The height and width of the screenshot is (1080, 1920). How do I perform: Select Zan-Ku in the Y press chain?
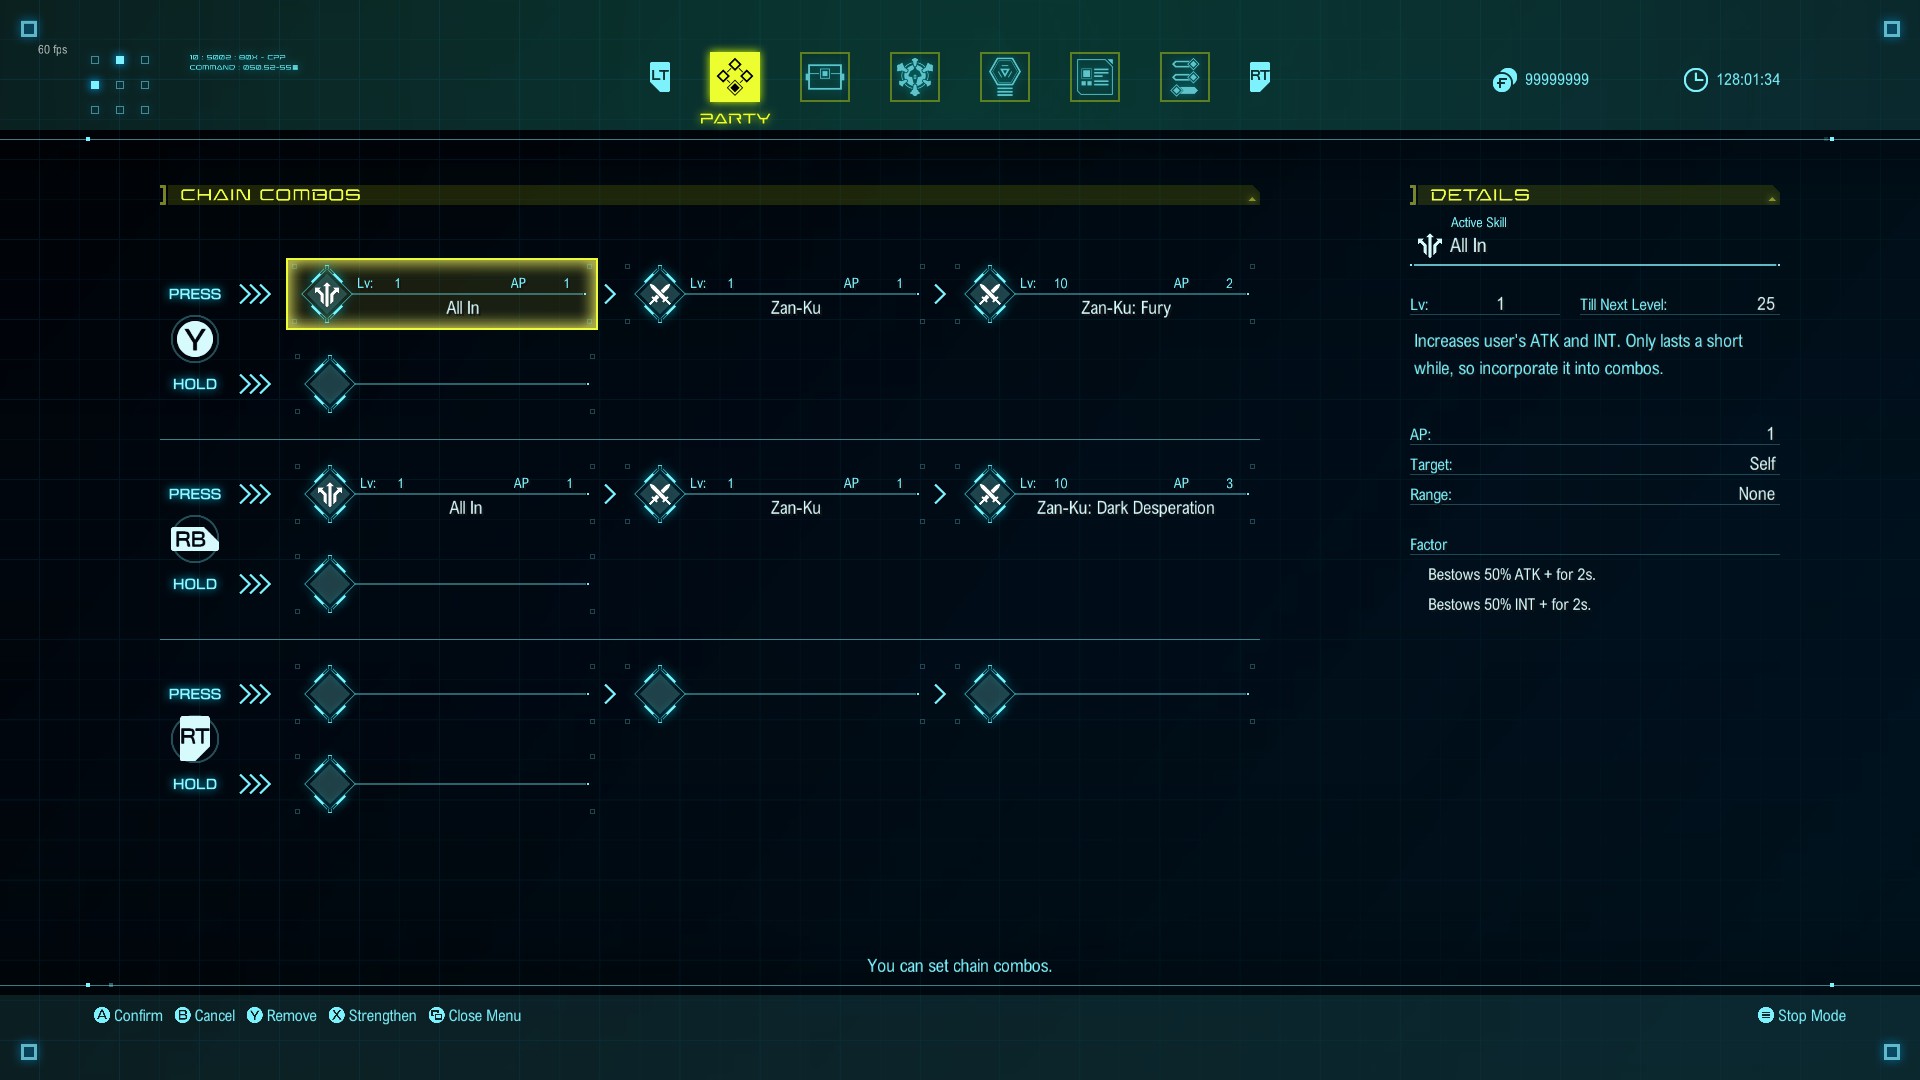775,295
